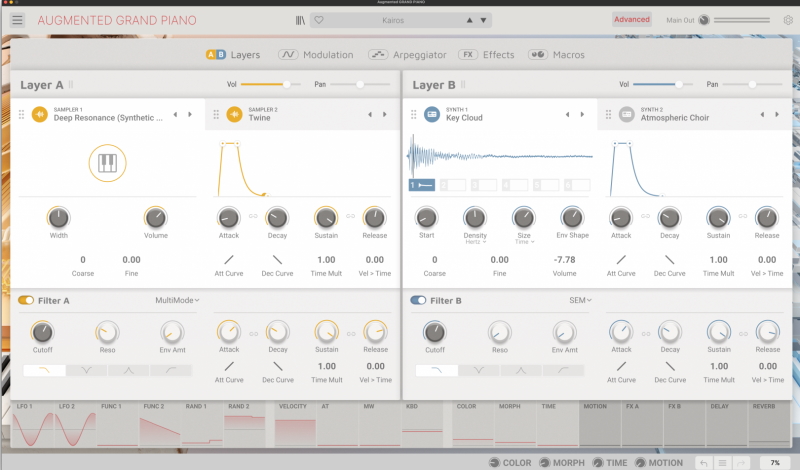Select Filter A notch filter shape
800x470 pixels.
(86, 370)
